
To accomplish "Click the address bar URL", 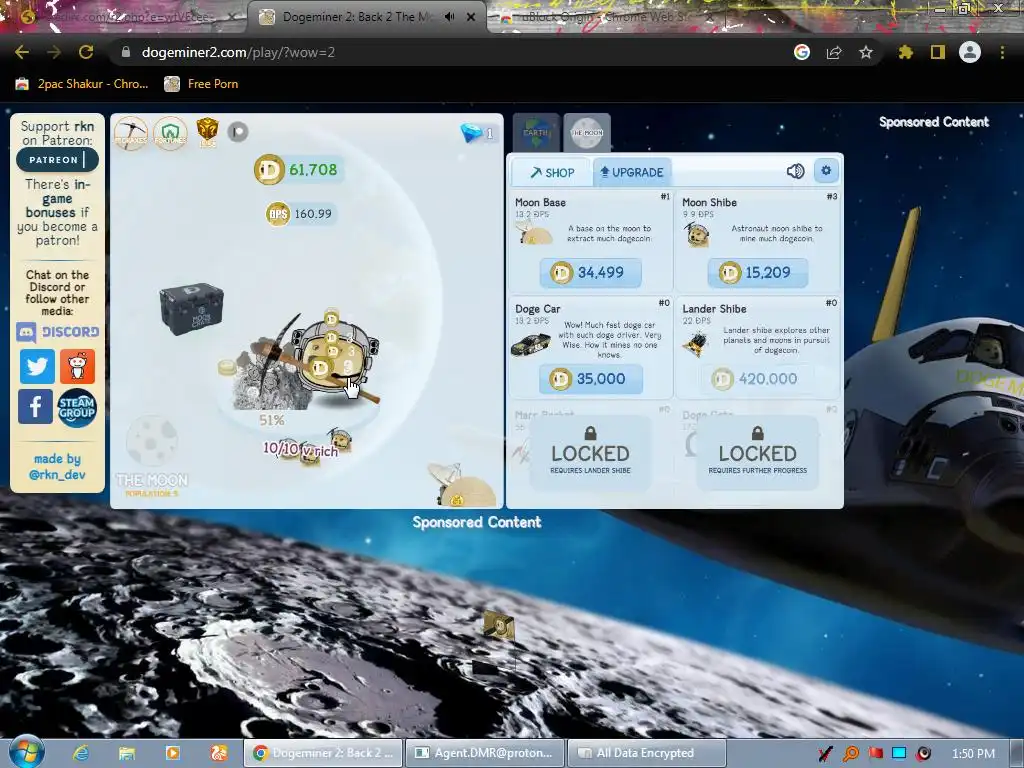I will pos(238,52).
